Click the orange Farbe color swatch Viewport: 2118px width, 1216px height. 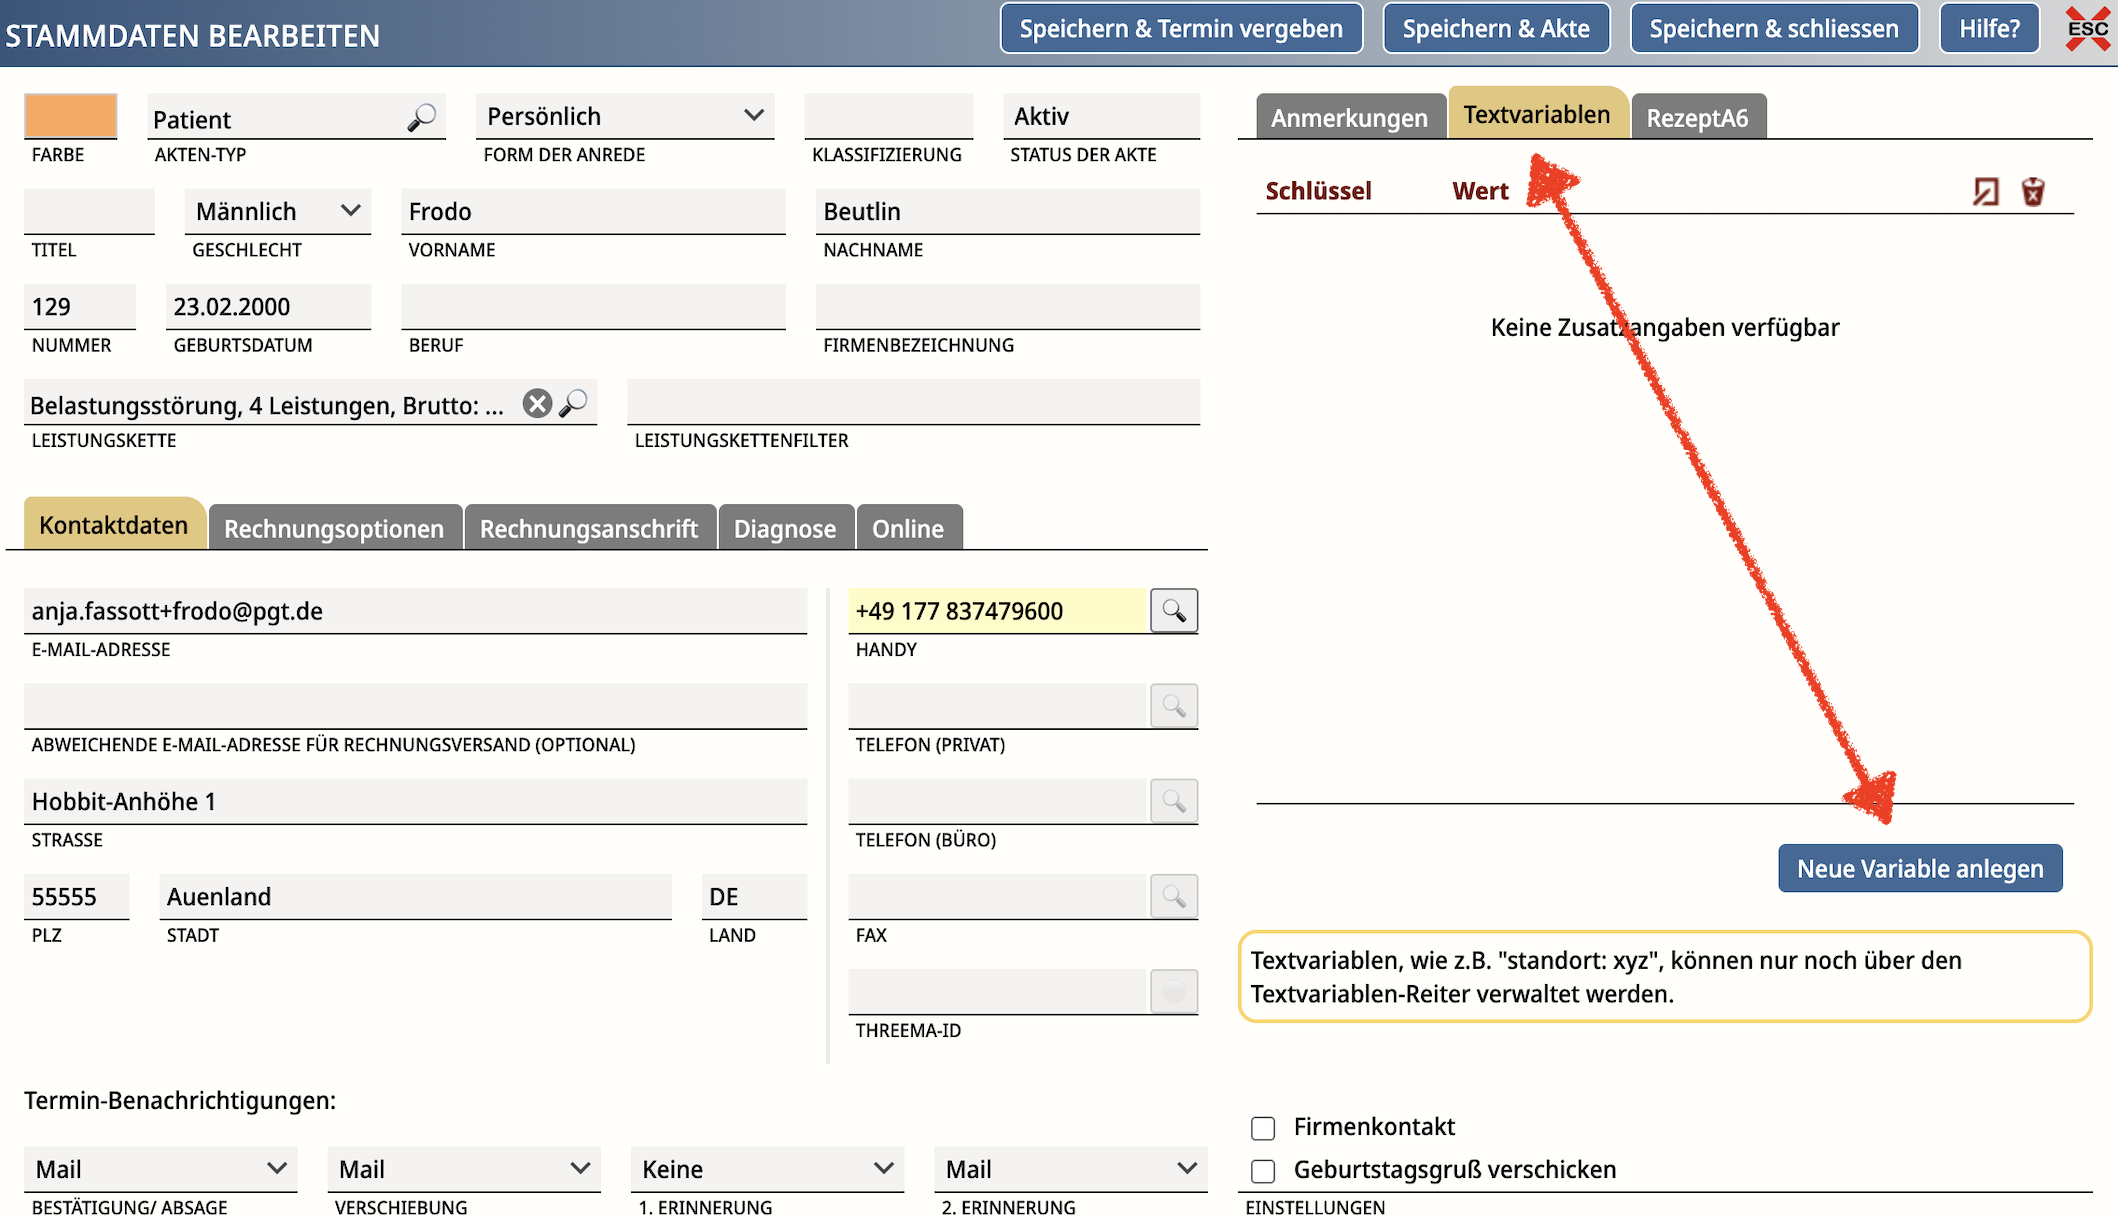[x=70, y=116]
